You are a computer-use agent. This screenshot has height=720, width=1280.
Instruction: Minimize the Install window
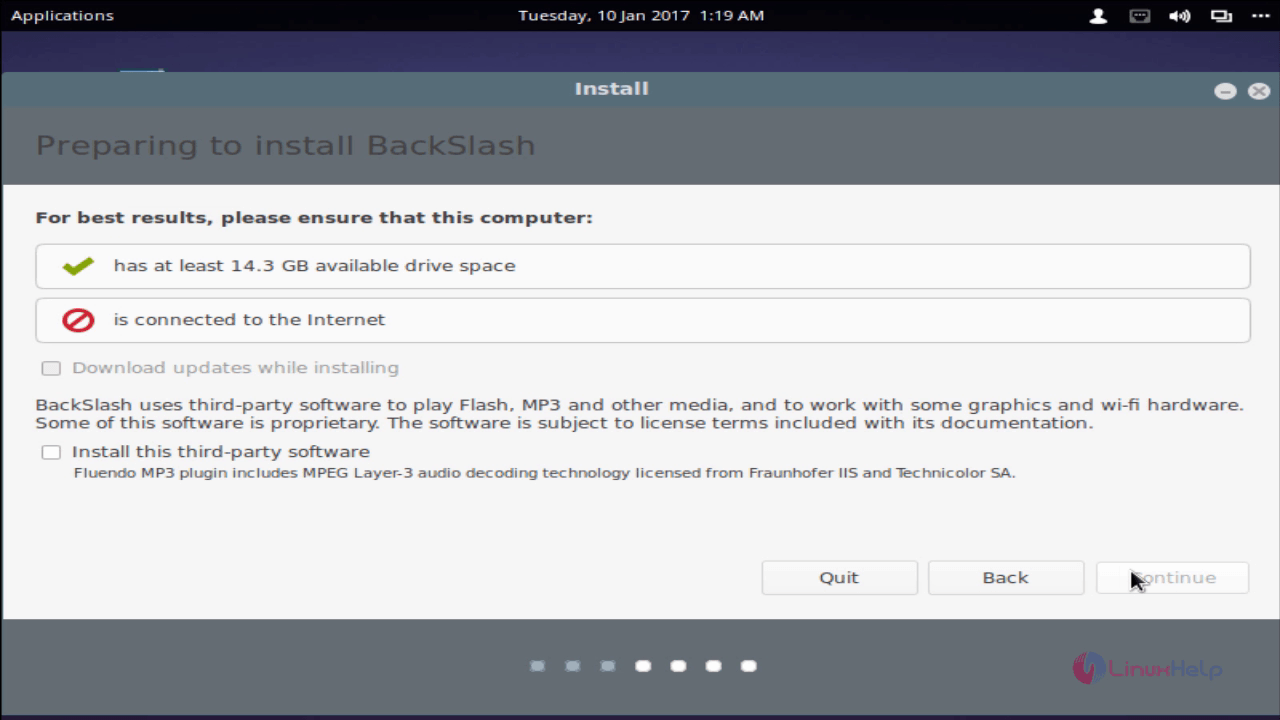(x=1225, y=91)
